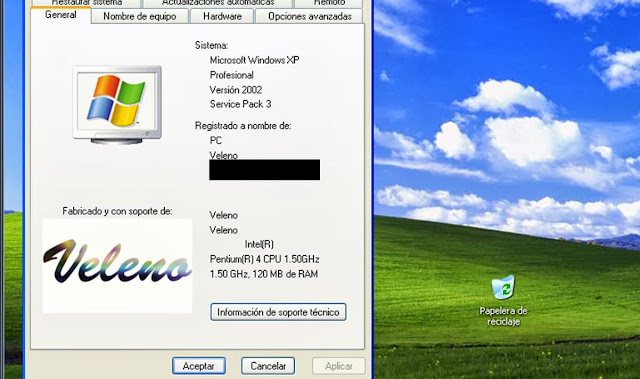Click the 'Microsoft Windows XP' text
The width and height of the screenshot is (640, 379).
click(254, 60)
